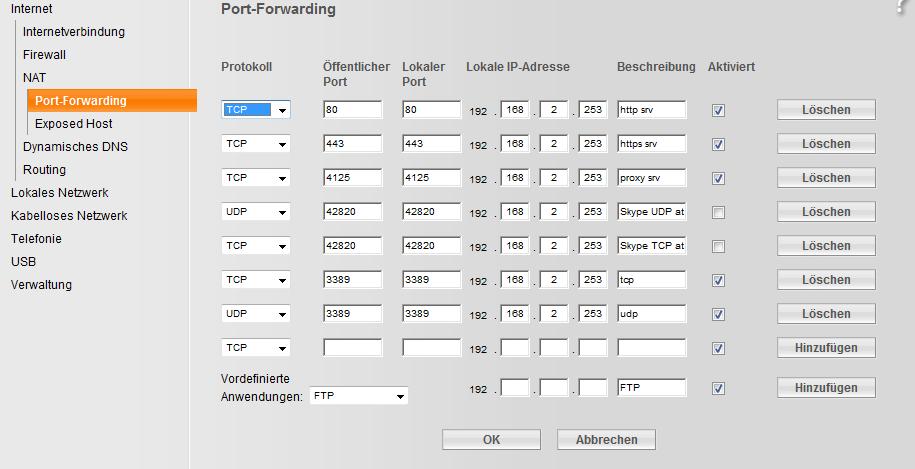Screen dimensions: 915x469
Task: Toggle Aktiviert checkbox in the FTP predefined row
Action: pos(718,388)
